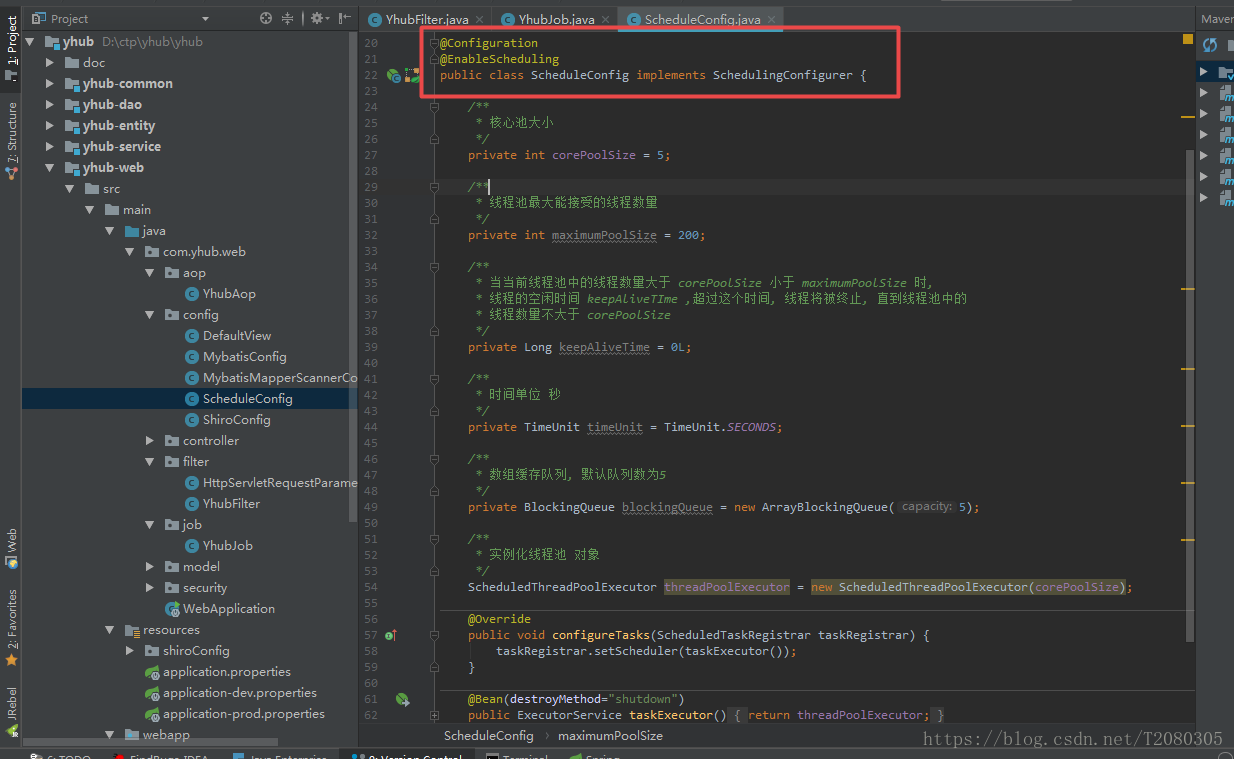Viewport: 1234px width, 759px height.
Task: Collapse the configureTasks method fold at line 57
Action: 434,635
